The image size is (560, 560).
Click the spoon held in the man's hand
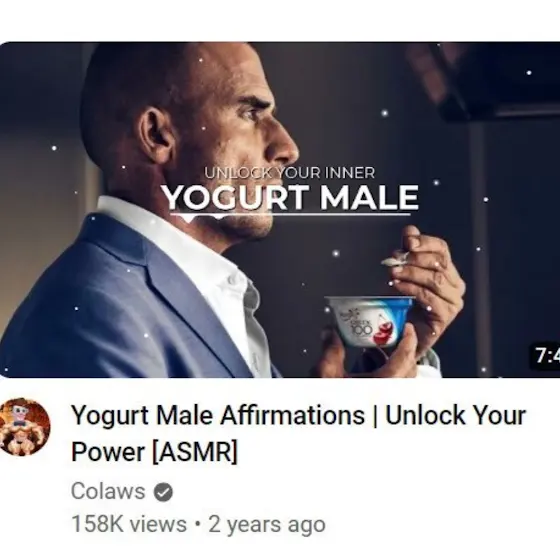395,260
